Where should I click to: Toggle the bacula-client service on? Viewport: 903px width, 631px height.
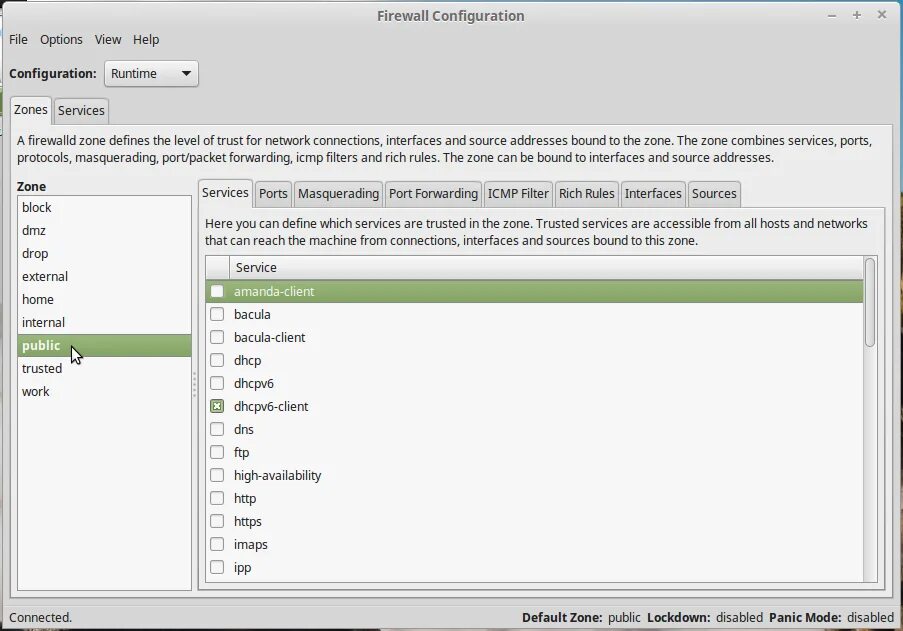pyautogui.click(x=217, y=337)
